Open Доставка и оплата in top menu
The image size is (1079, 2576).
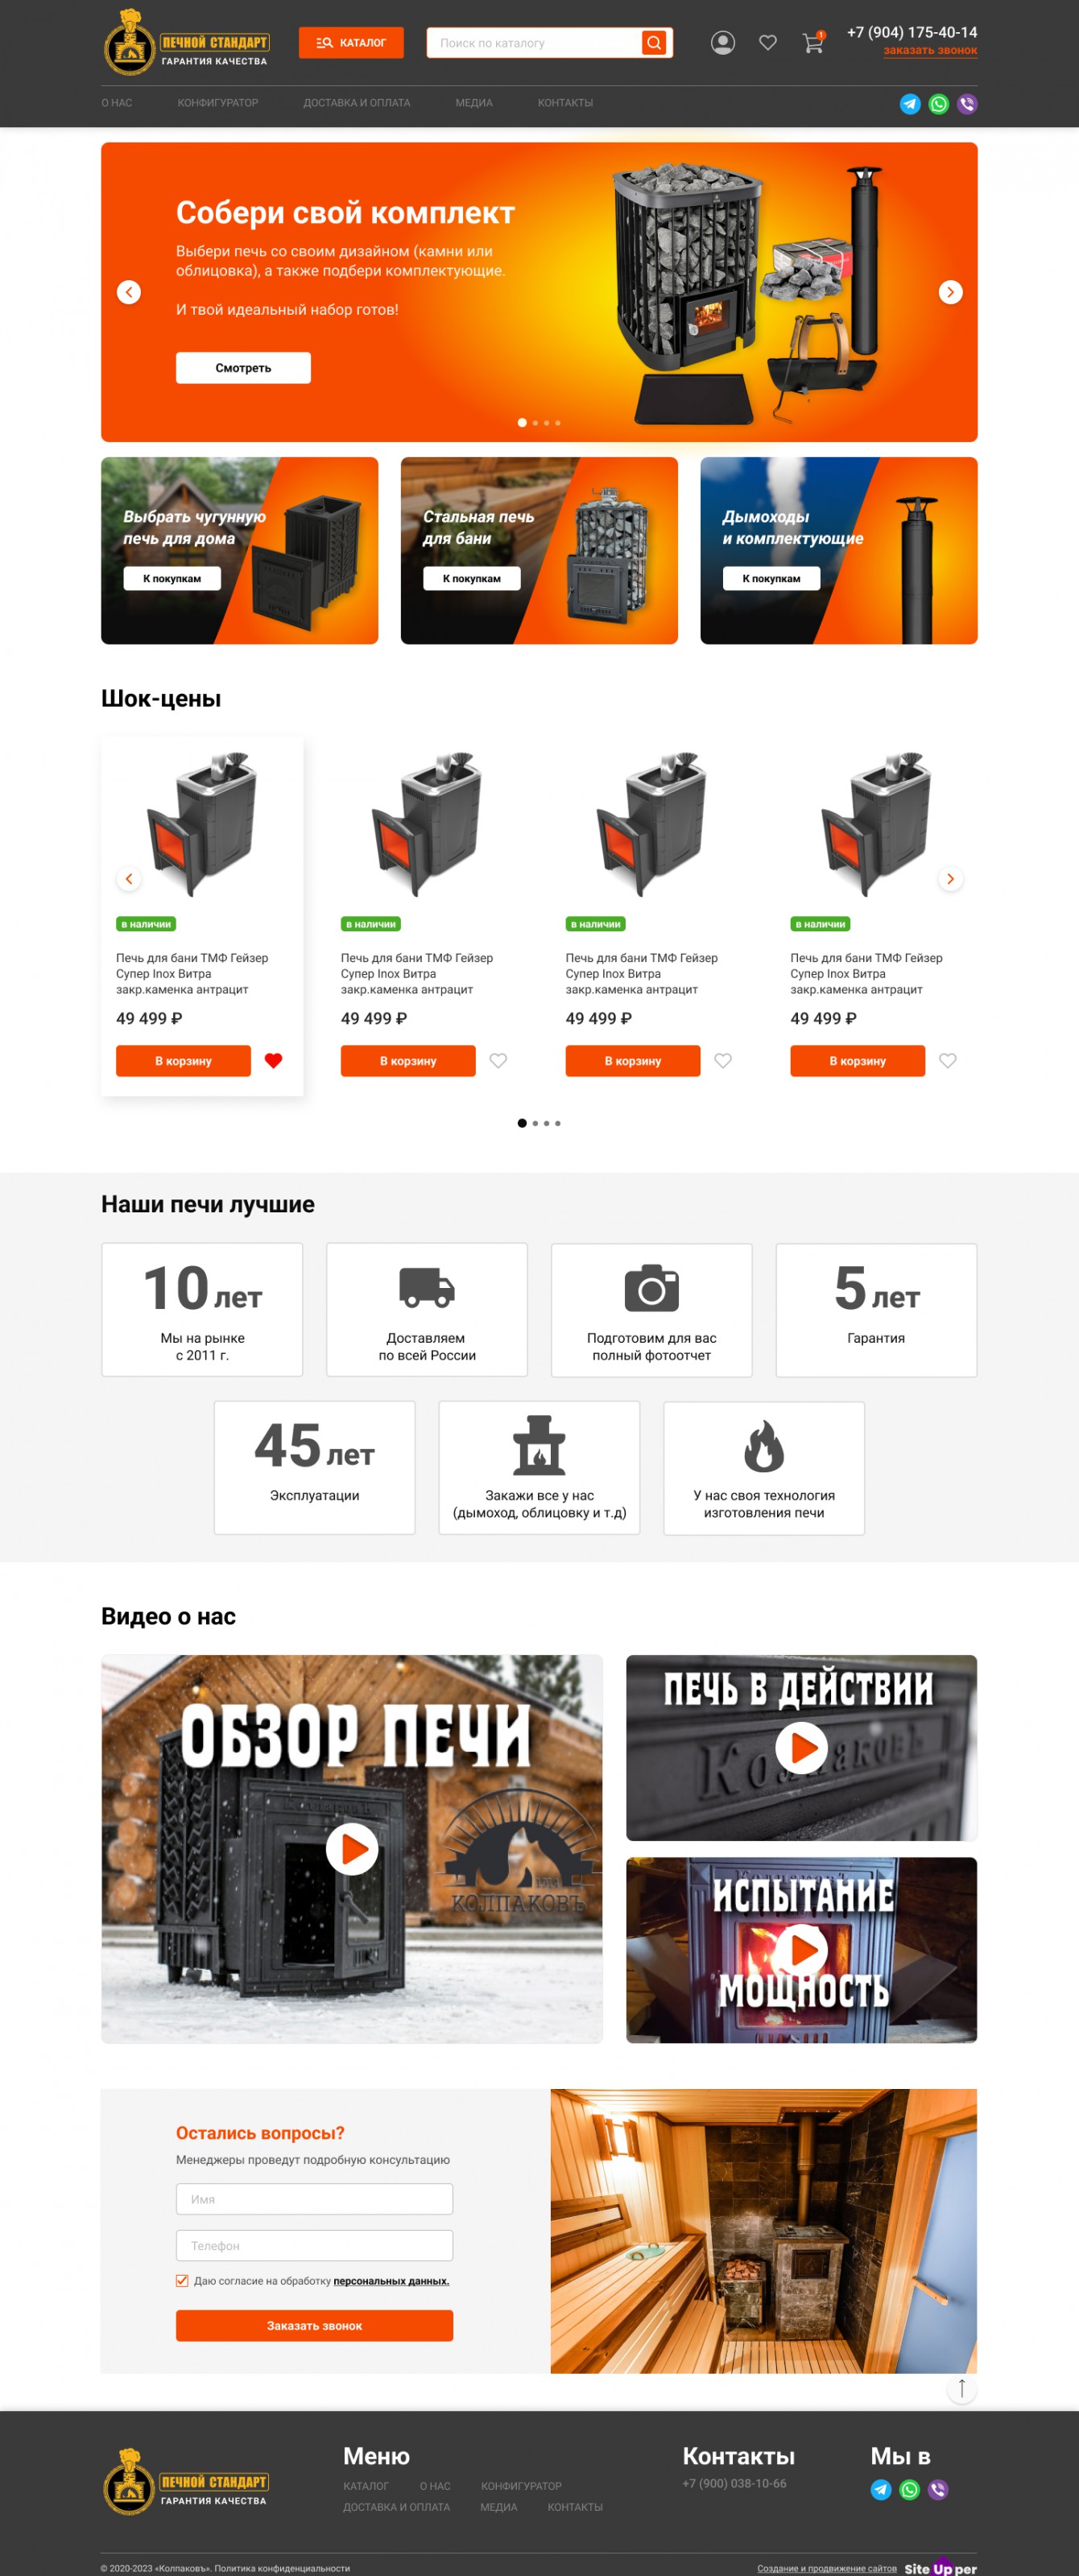pyautogui.click(x=357, y=103)
